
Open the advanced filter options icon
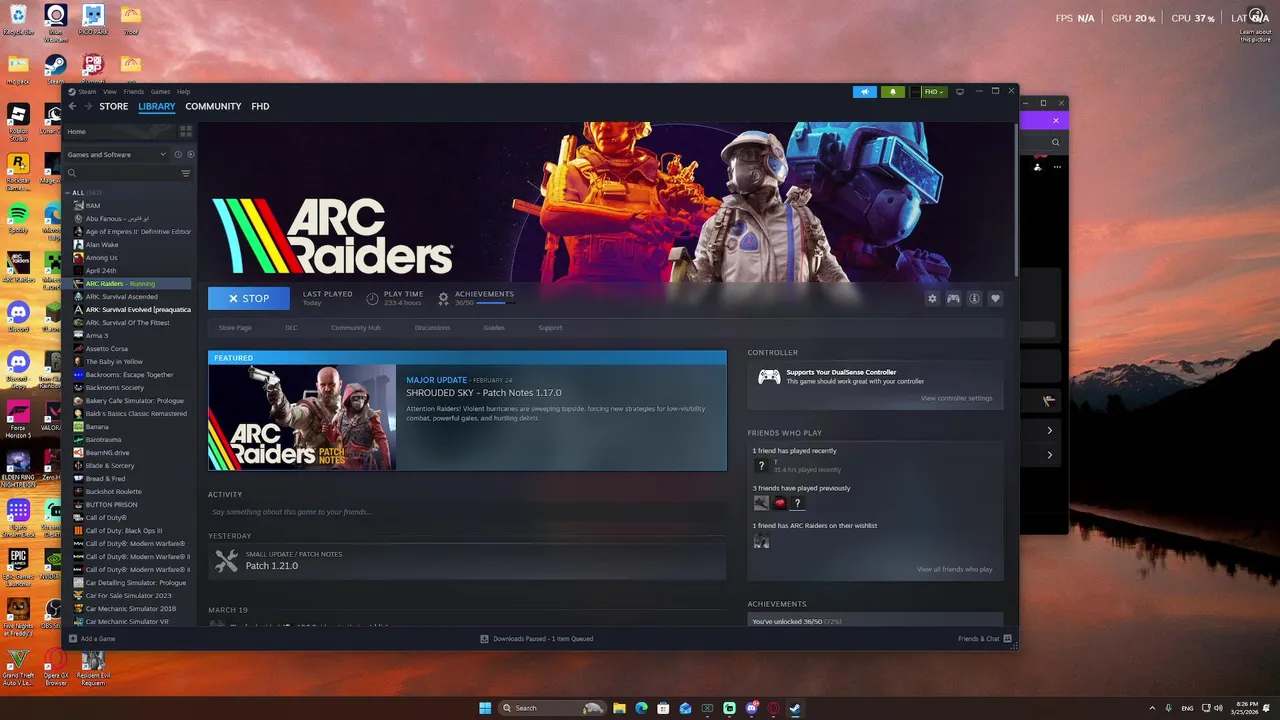[186, 173]
